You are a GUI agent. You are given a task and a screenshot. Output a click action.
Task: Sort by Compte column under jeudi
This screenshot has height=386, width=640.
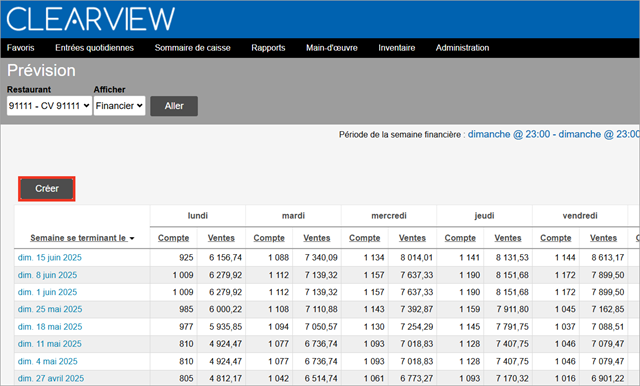click(x=460, y=238)
